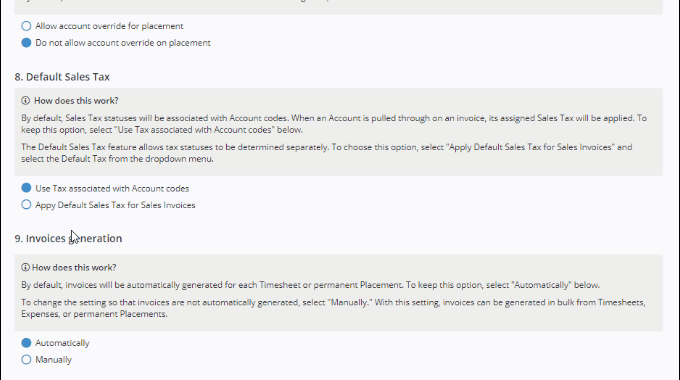
Task: Click the 'Manually' label text
Action: tap(53, 360)
